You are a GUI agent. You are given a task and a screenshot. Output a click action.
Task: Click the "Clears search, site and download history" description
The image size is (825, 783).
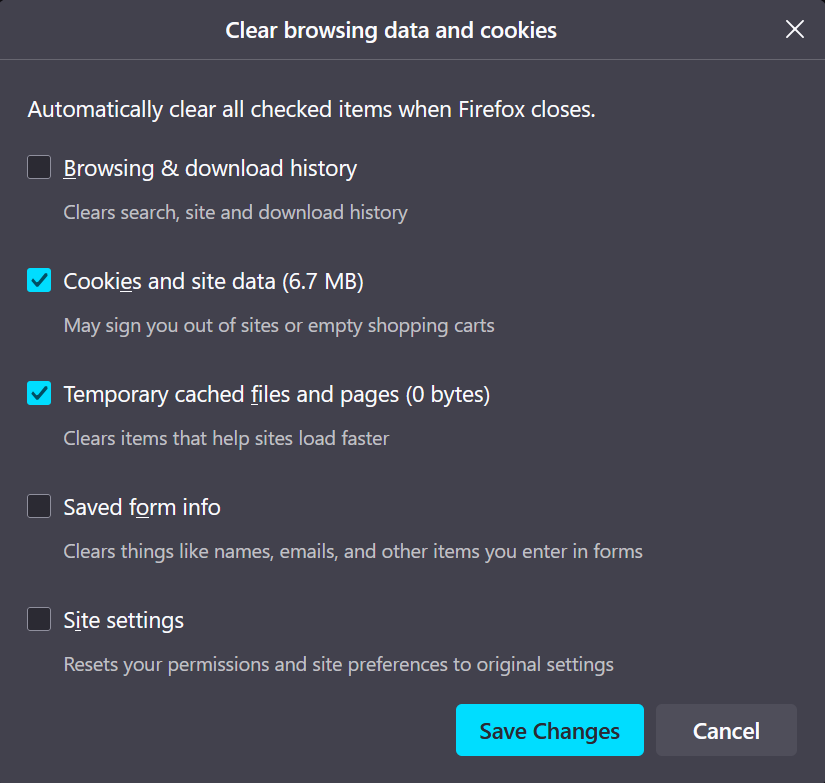(235, 212)
